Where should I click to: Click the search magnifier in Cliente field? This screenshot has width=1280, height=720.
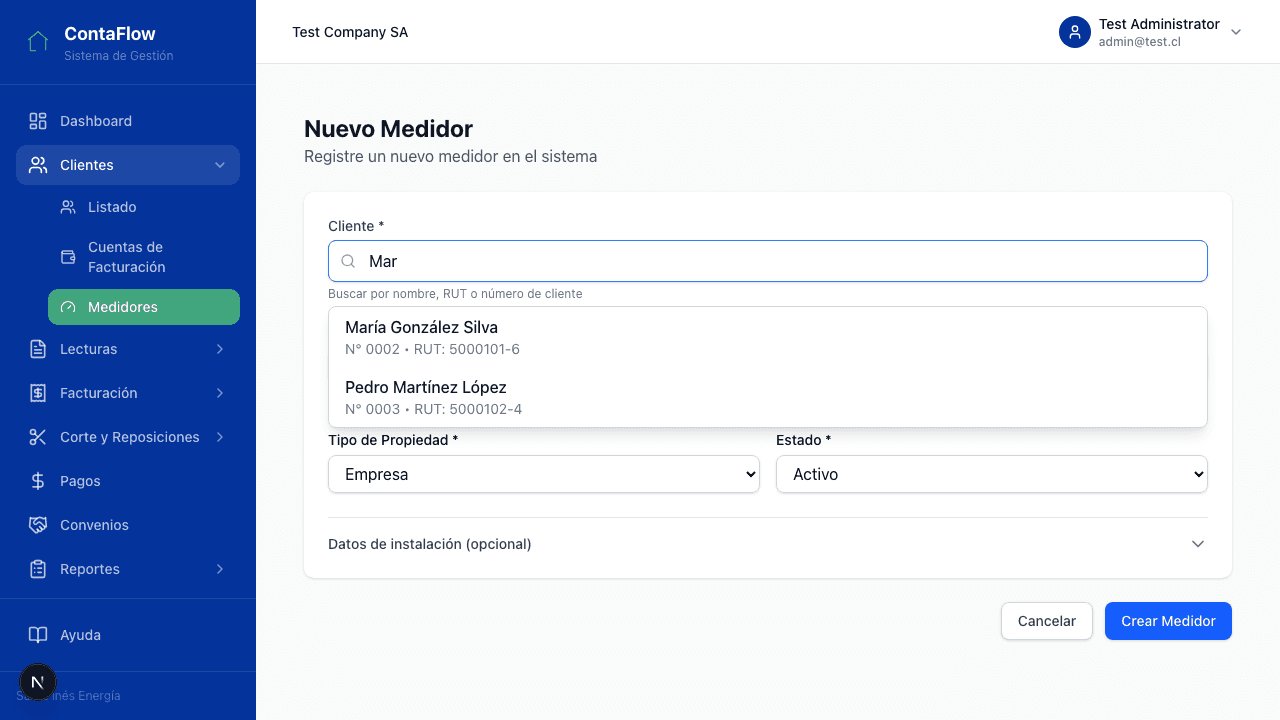[349, 261]
